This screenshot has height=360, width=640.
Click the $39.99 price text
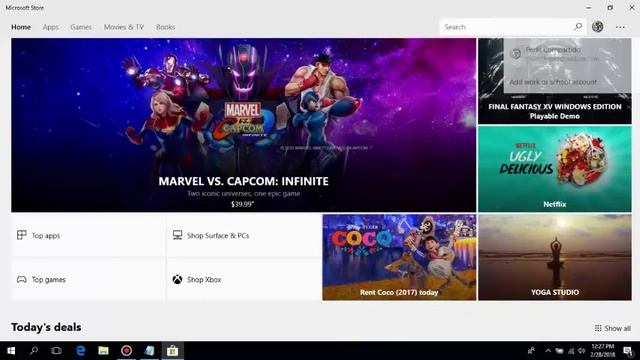pyautogui.click(x=242, y=204)
